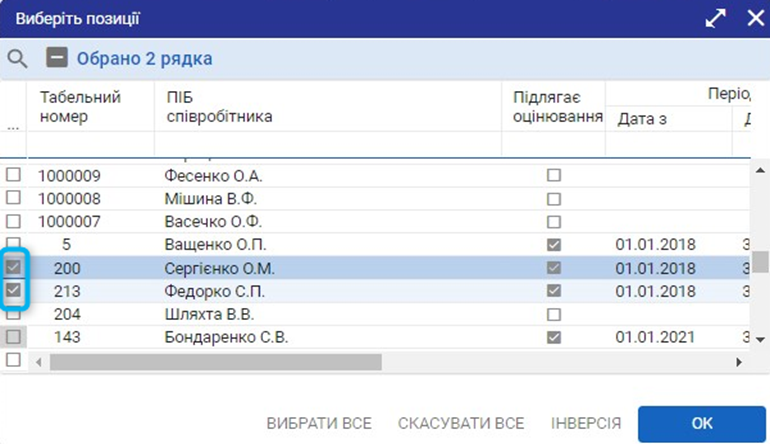Click the search magnifier icon

tap(16, 58)
